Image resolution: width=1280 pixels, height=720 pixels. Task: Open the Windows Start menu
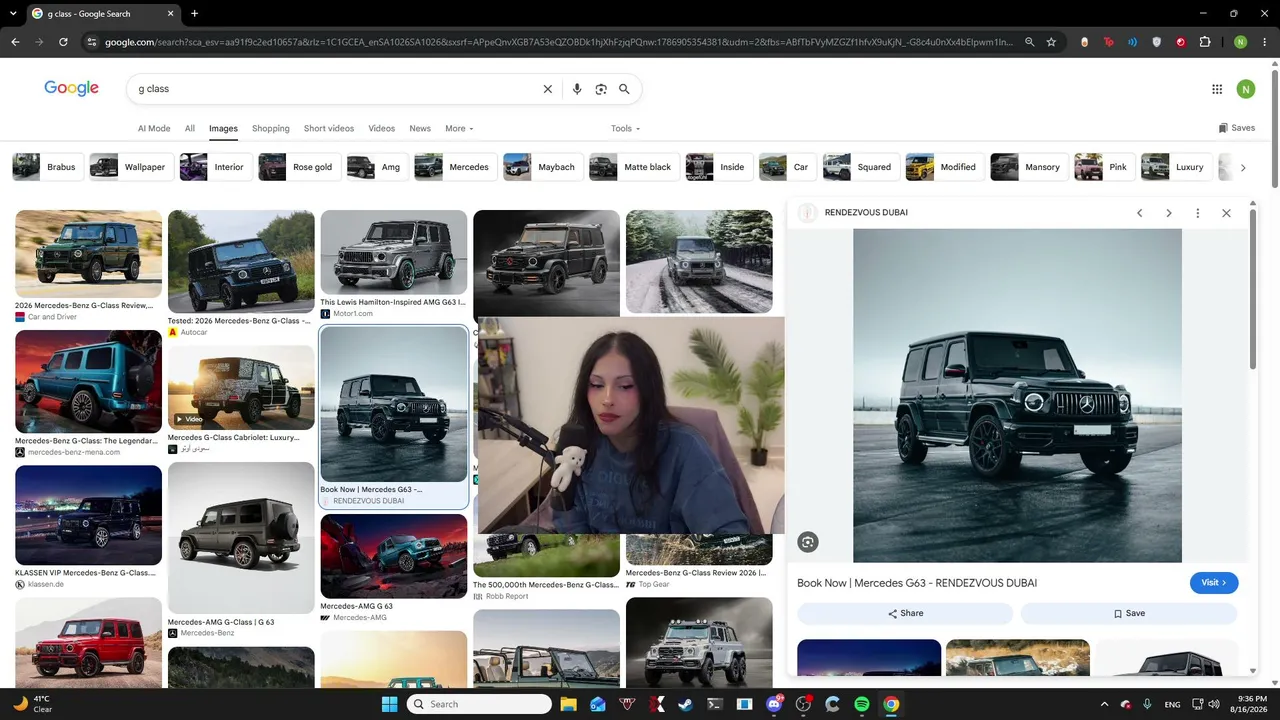(389, 704)
